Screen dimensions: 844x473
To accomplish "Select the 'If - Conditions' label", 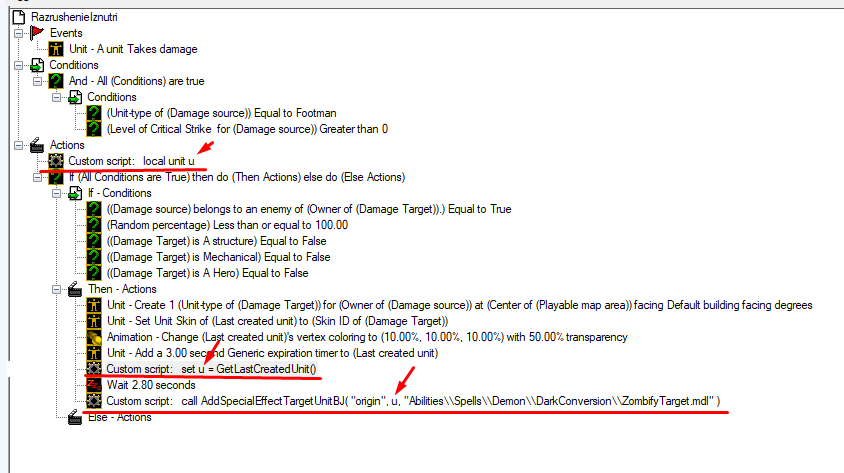I will pos(119,193).
